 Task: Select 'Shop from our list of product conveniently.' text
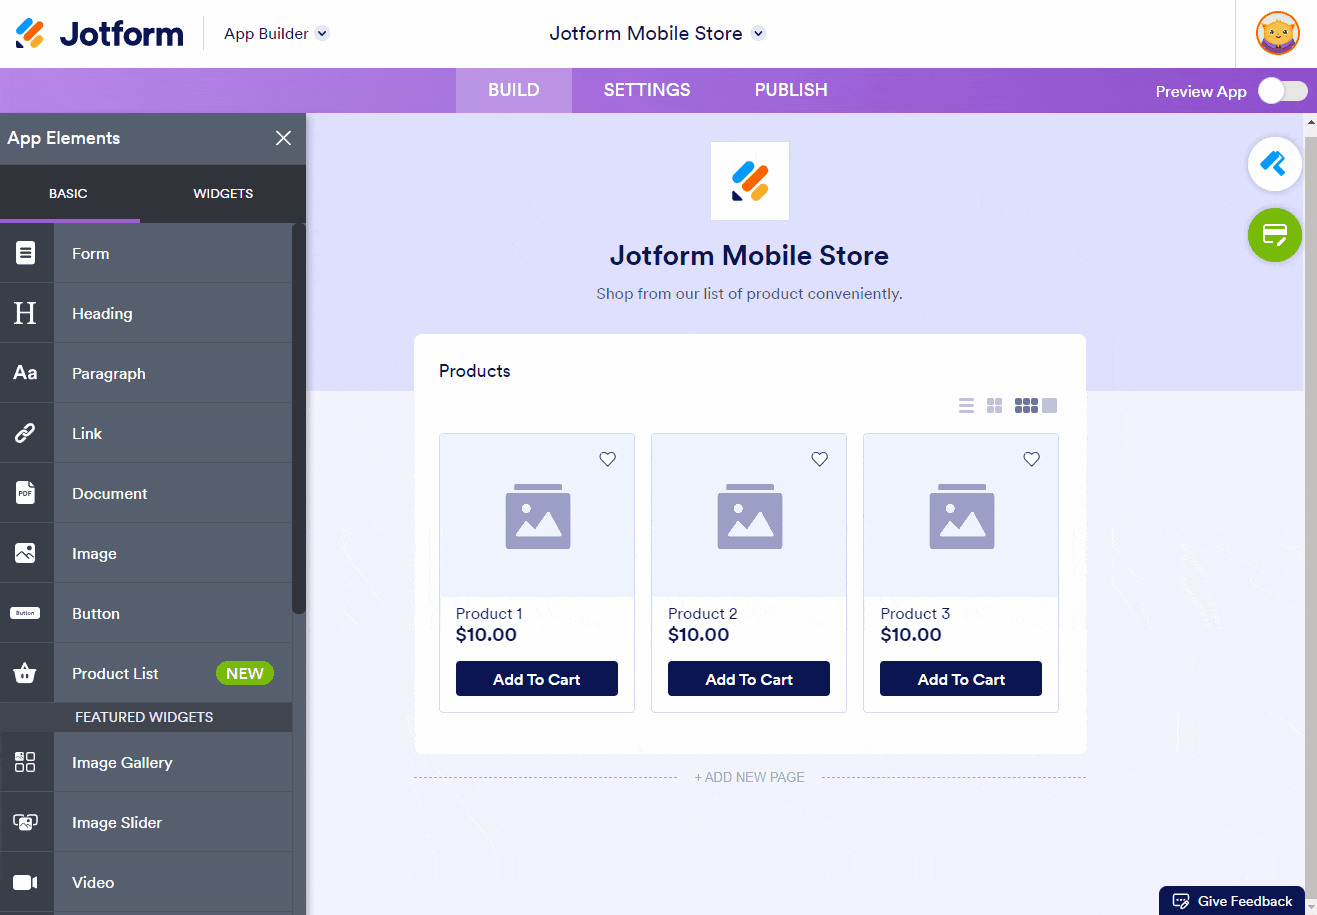tap(750, 294)
